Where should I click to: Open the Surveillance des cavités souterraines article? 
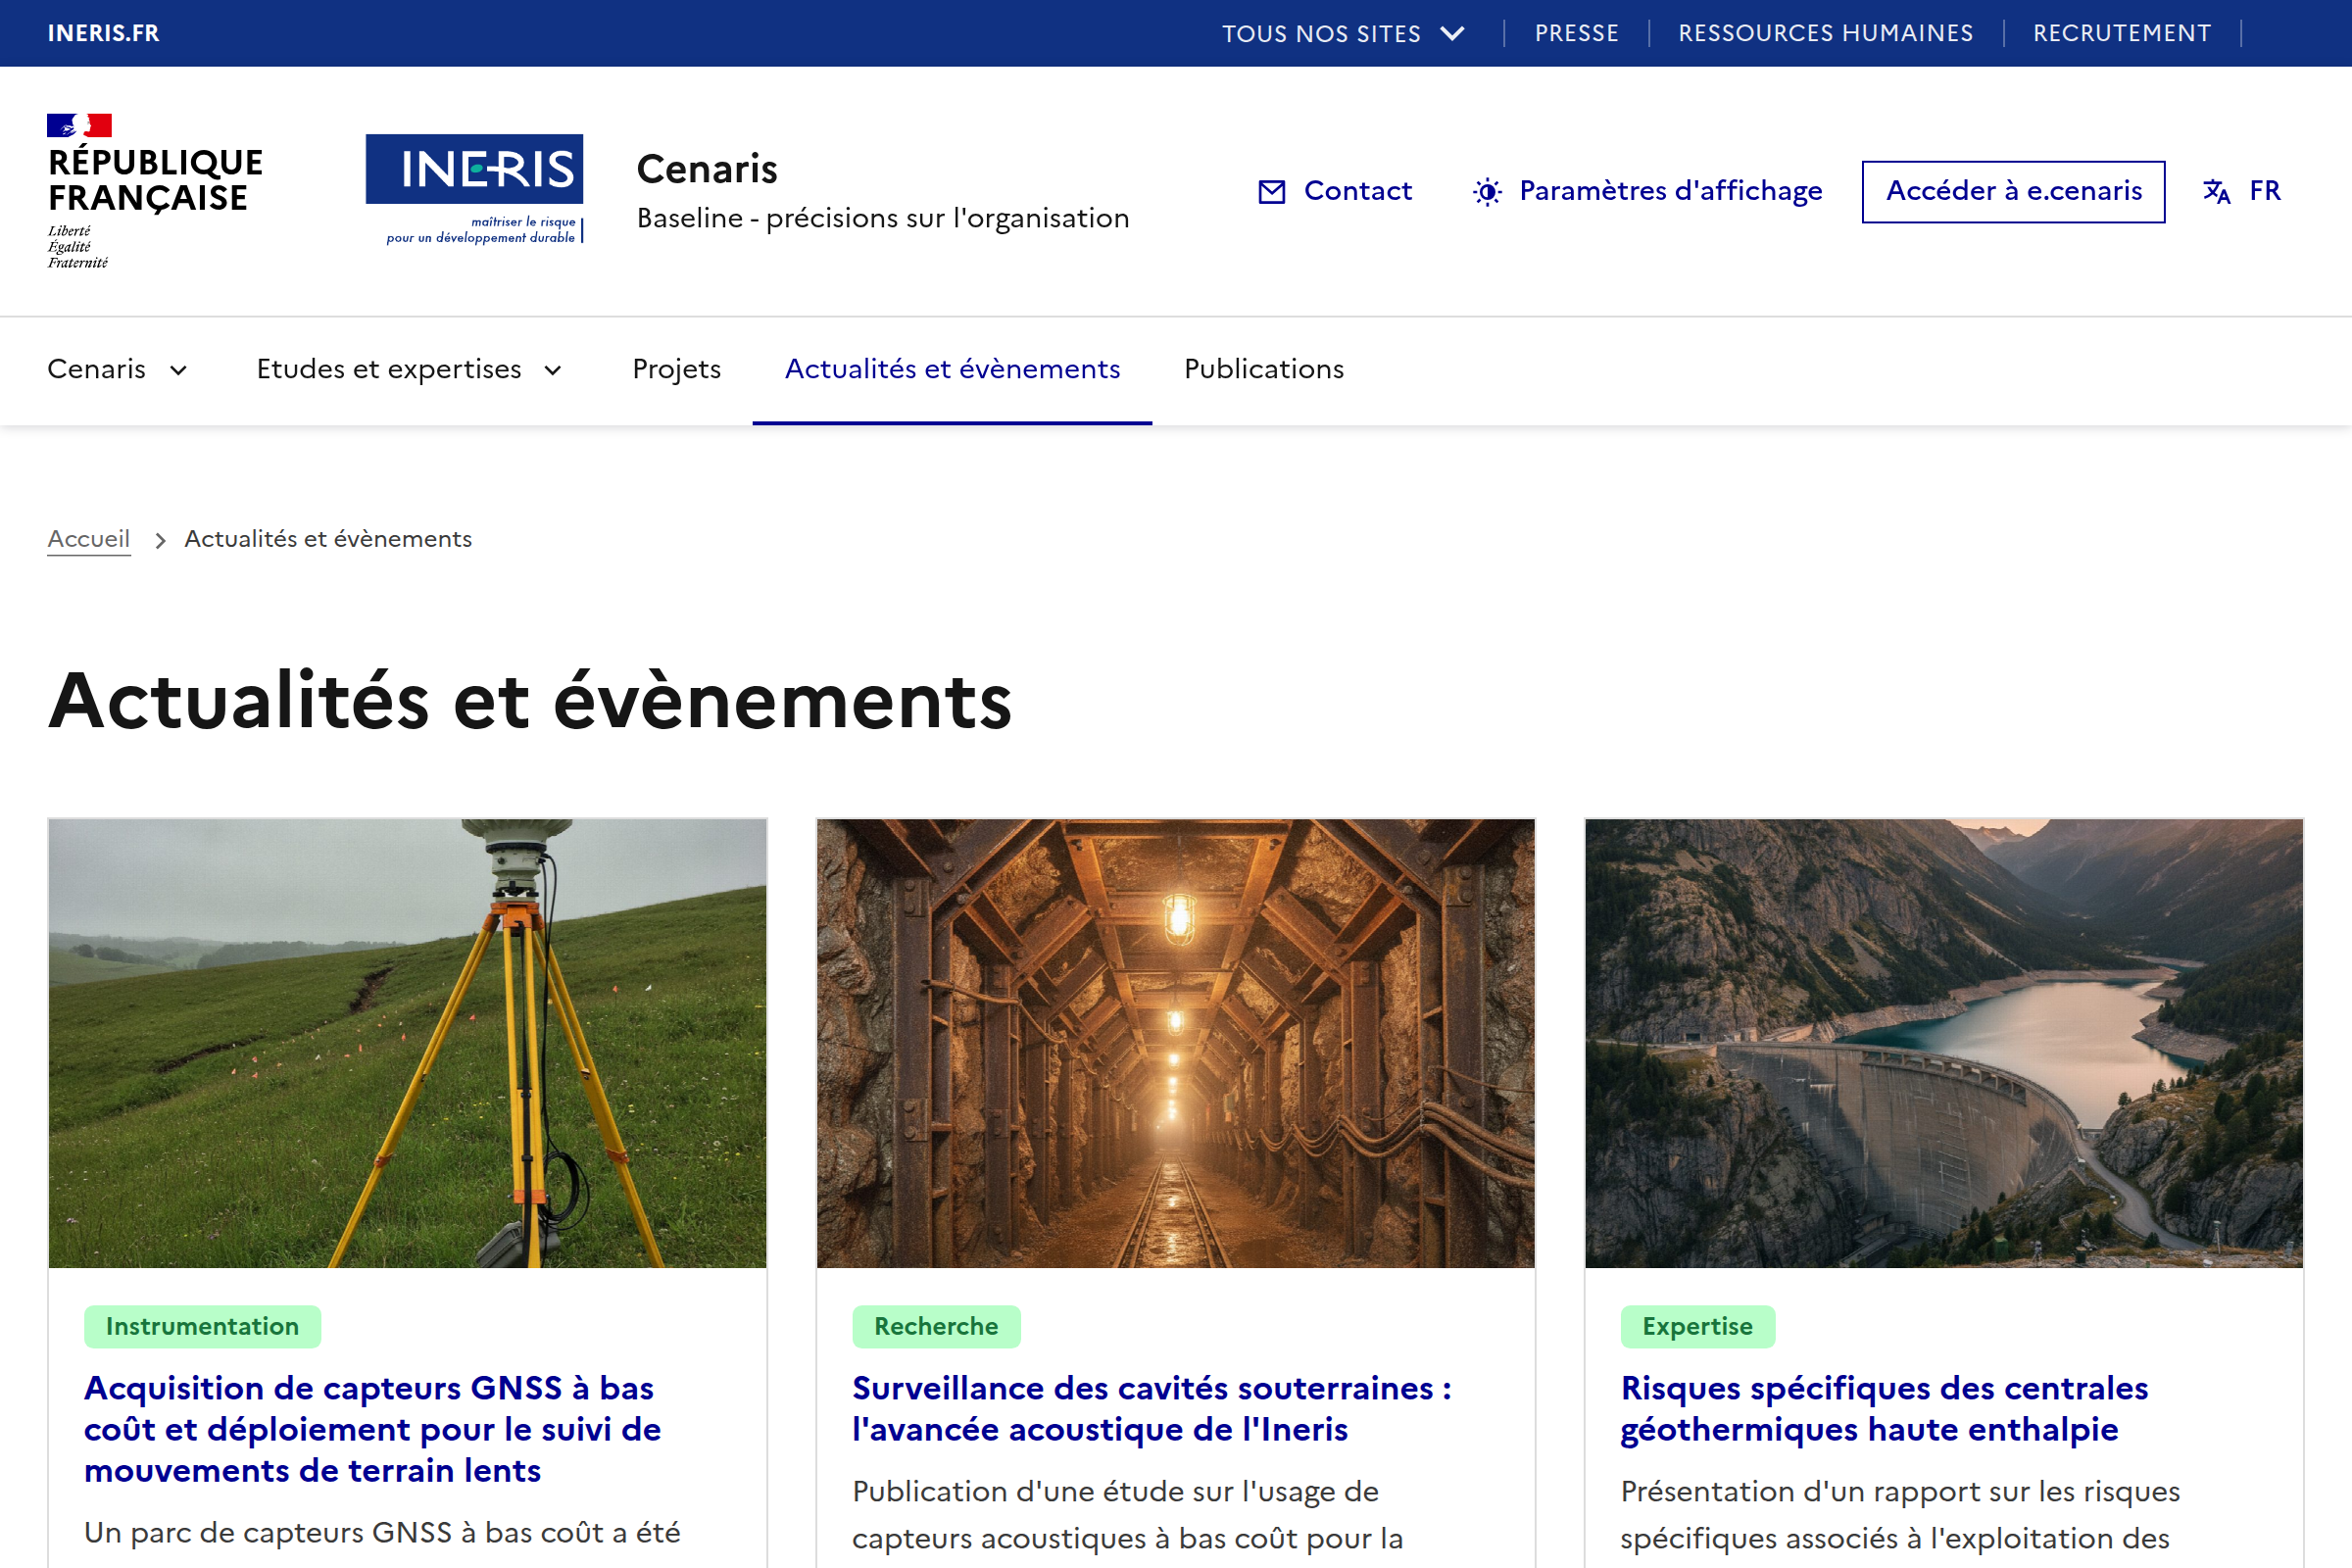1152,1408
